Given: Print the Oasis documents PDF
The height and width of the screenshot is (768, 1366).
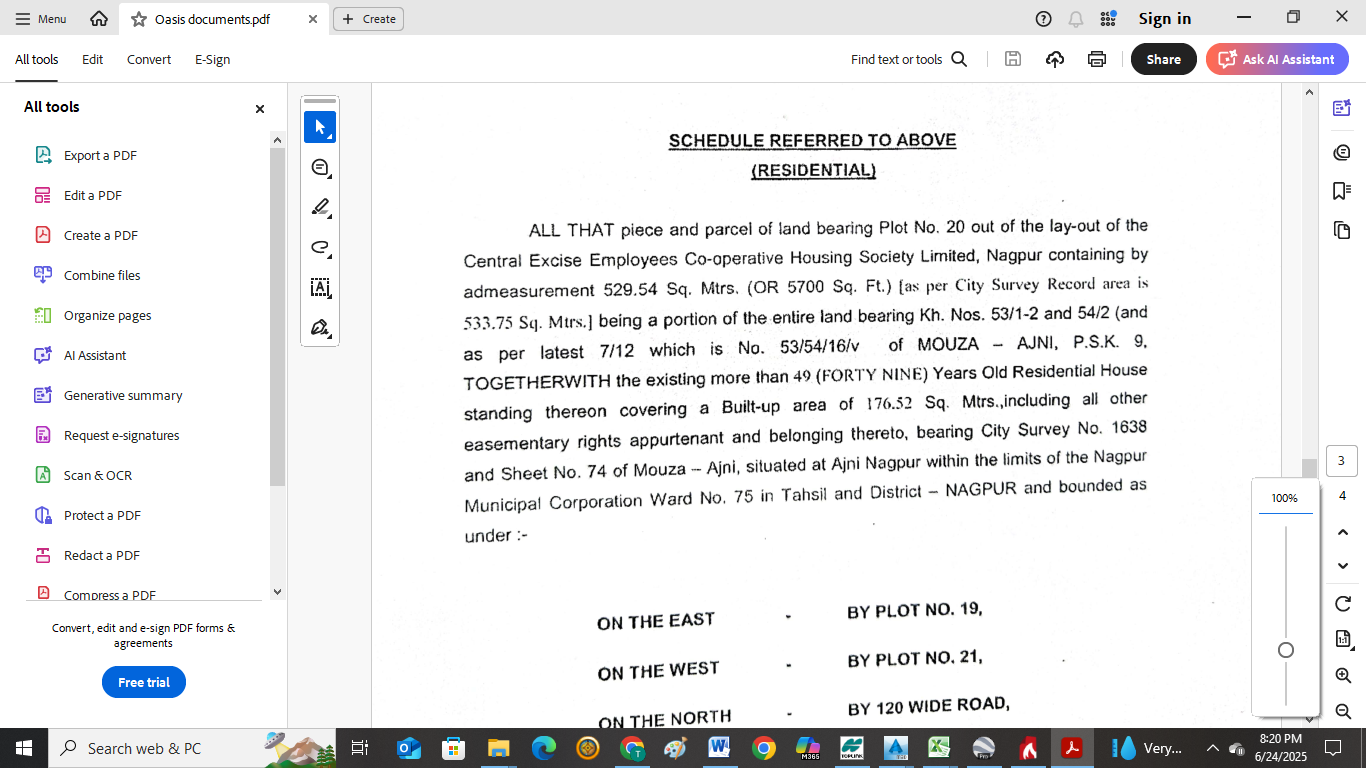Looking at the screenshot, I should click(x=1097, y=59).
